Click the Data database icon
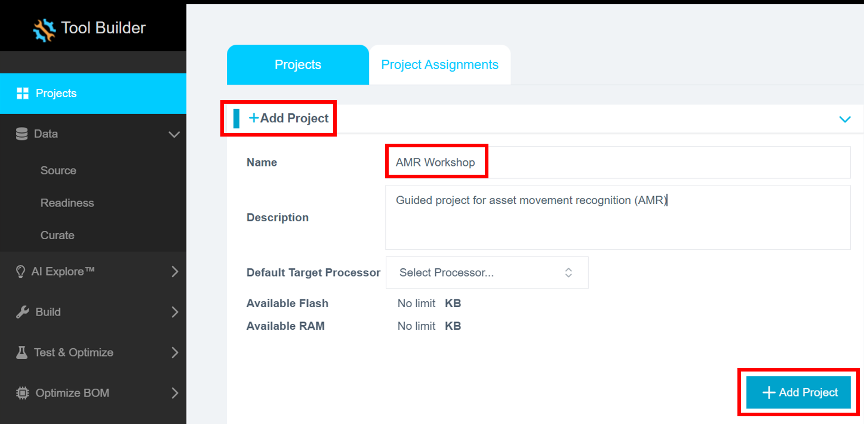Screen dimensions: 864x424 tap(22, 134)
